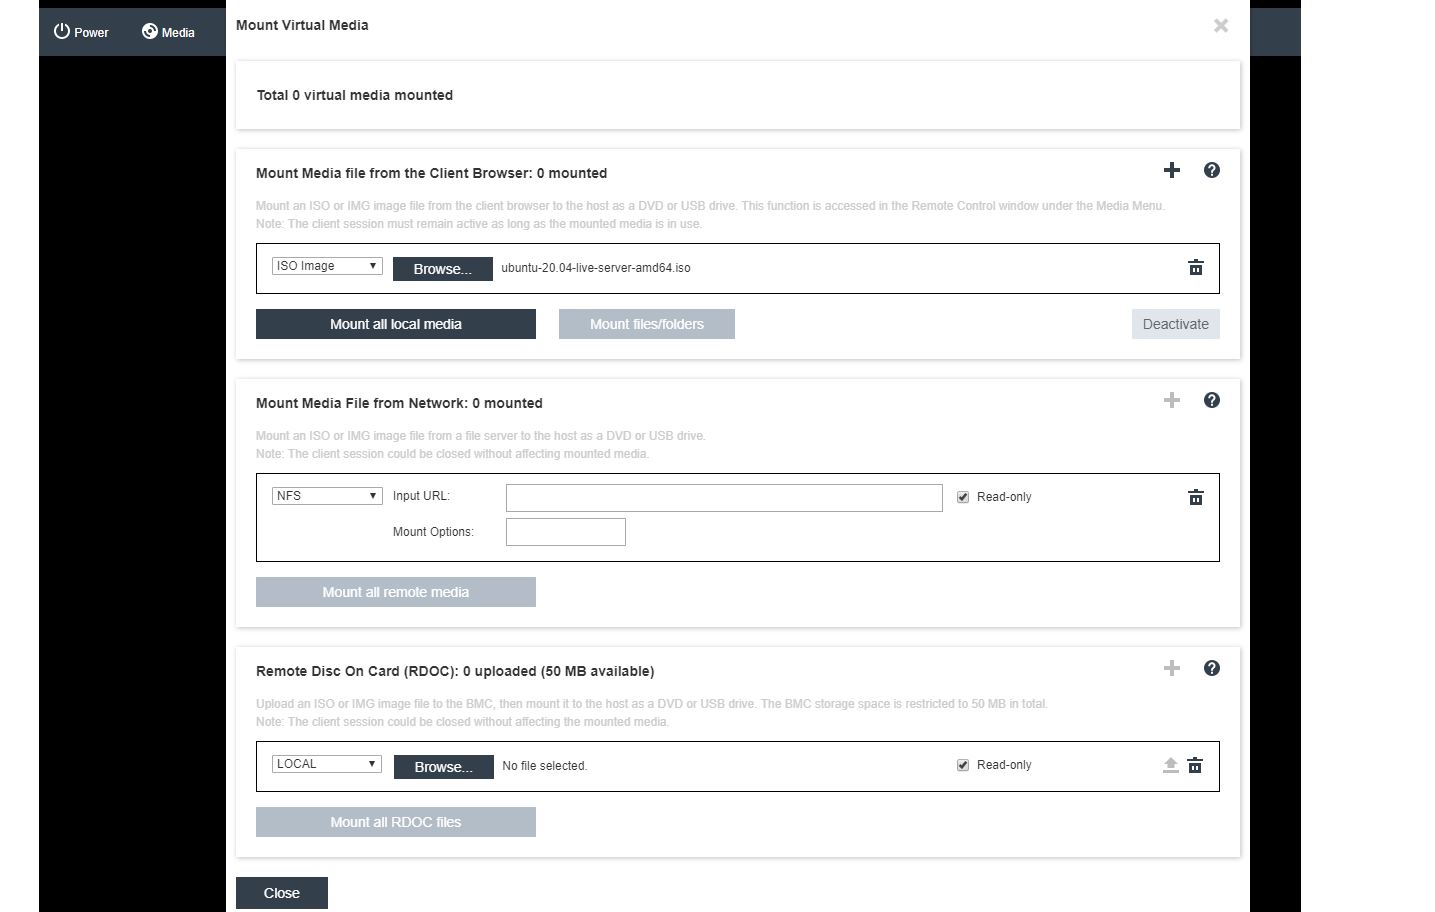Open the Media menu
The image size is (1435, 912).
[x=168, y=32]
